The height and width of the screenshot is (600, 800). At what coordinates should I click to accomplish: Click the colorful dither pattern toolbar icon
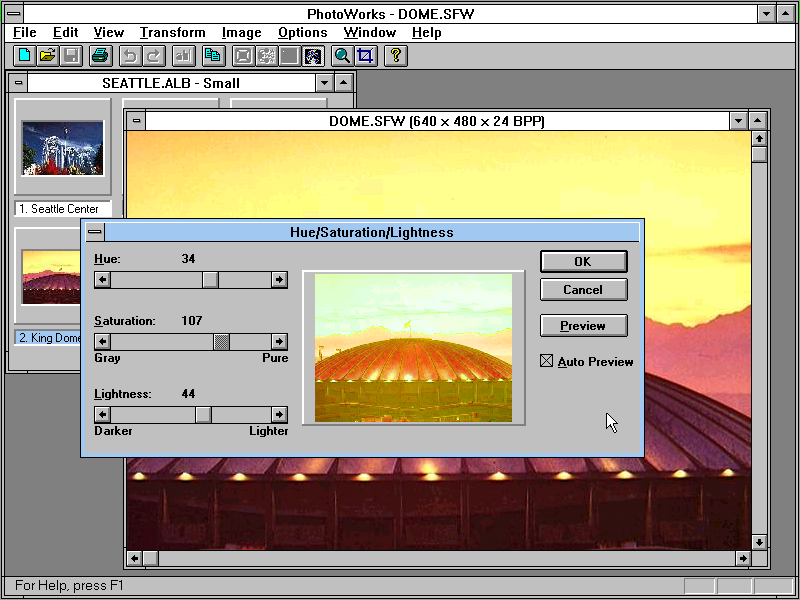pyautogui.click(x=313, y=56)
